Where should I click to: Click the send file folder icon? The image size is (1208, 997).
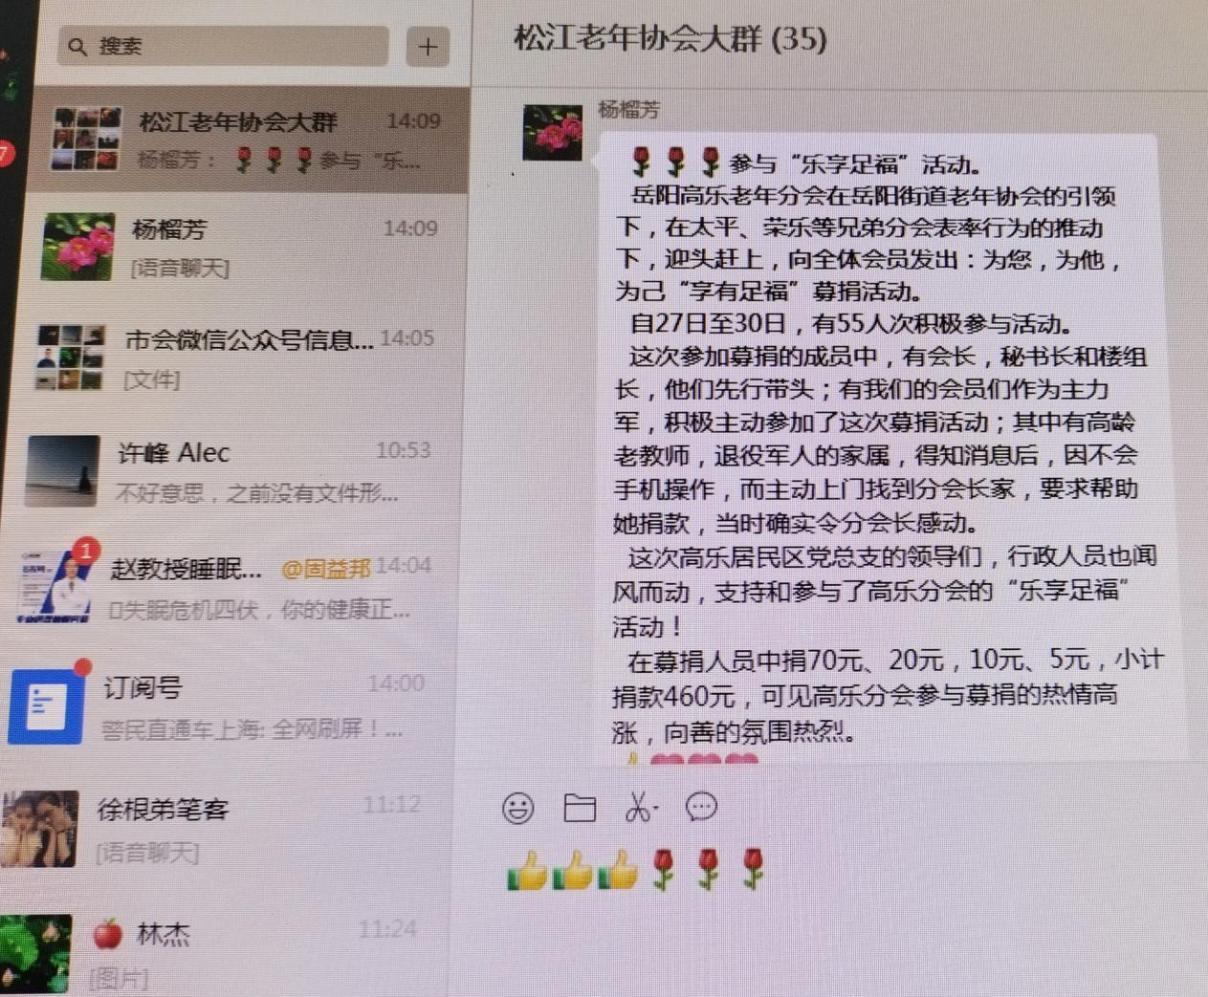click(x=579, y=808)
